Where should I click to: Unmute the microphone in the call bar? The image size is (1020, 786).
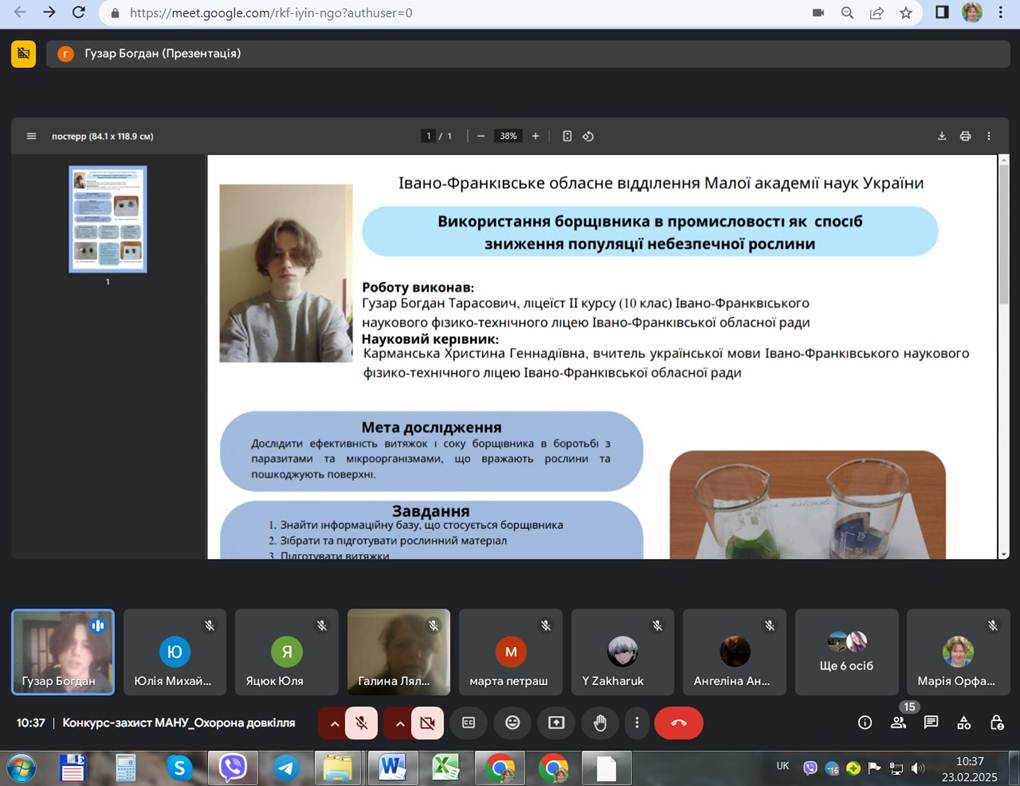click(362, 723)
